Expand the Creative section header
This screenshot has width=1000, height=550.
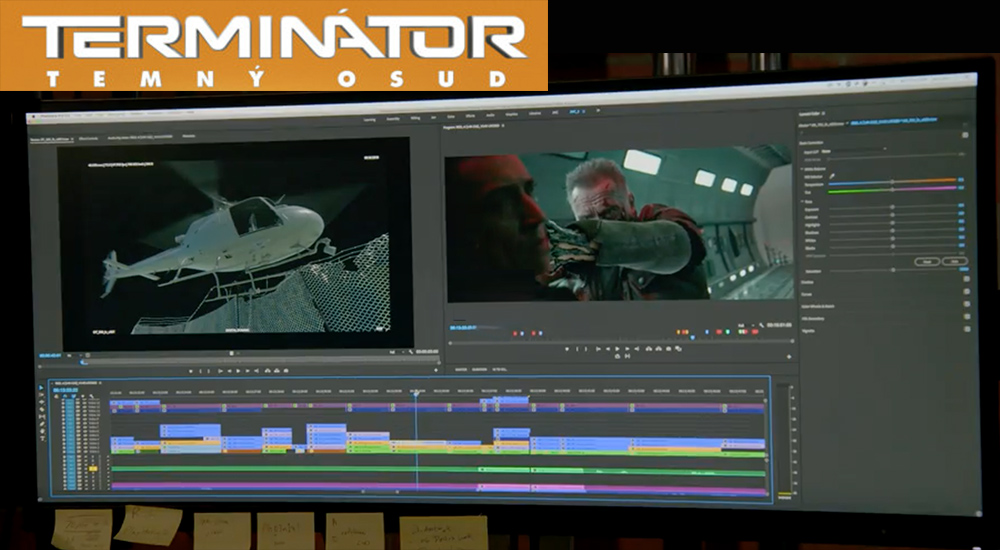(807, 282)
